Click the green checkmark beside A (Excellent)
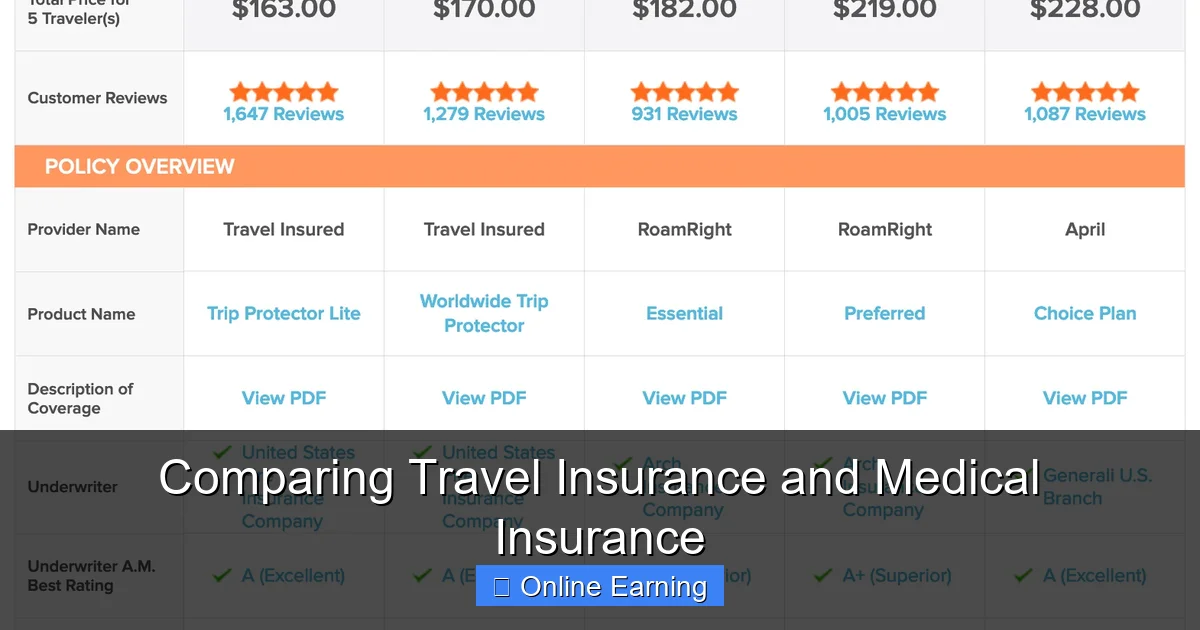Image resolution: width=1200 pixels, height=630 pixels. [220, 576]
